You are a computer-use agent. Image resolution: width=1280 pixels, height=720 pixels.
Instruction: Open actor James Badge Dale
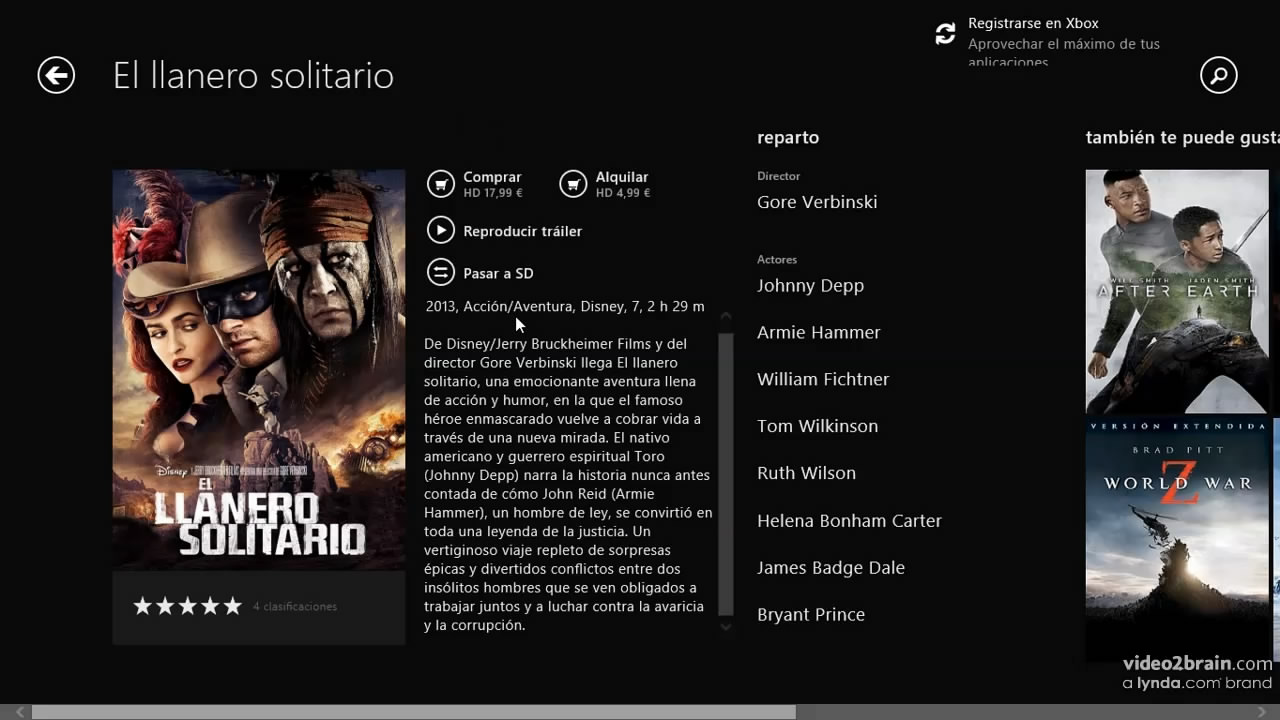(x=831, y=568)
